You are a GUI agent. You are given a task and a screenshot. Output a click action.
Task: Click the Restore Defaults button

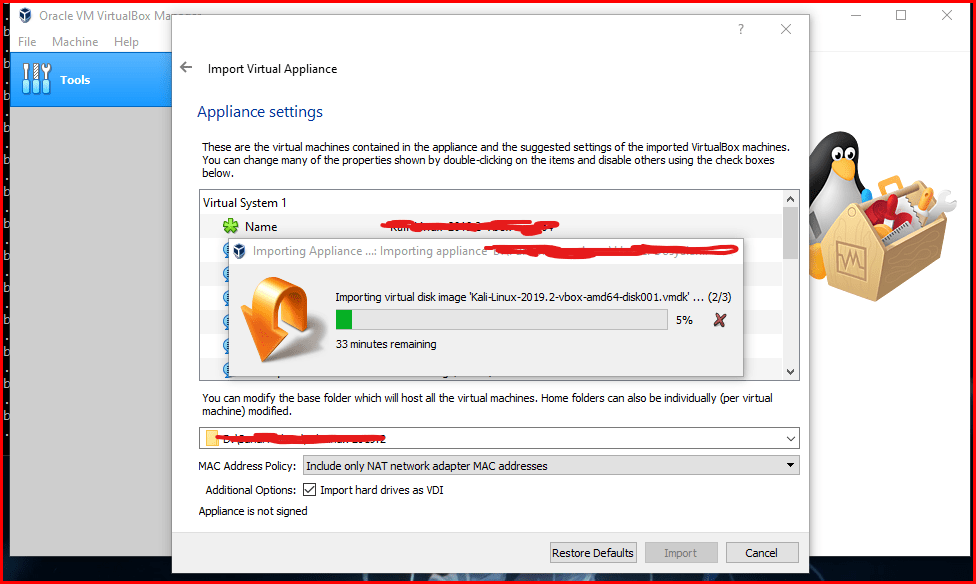(x=593, y=553)
